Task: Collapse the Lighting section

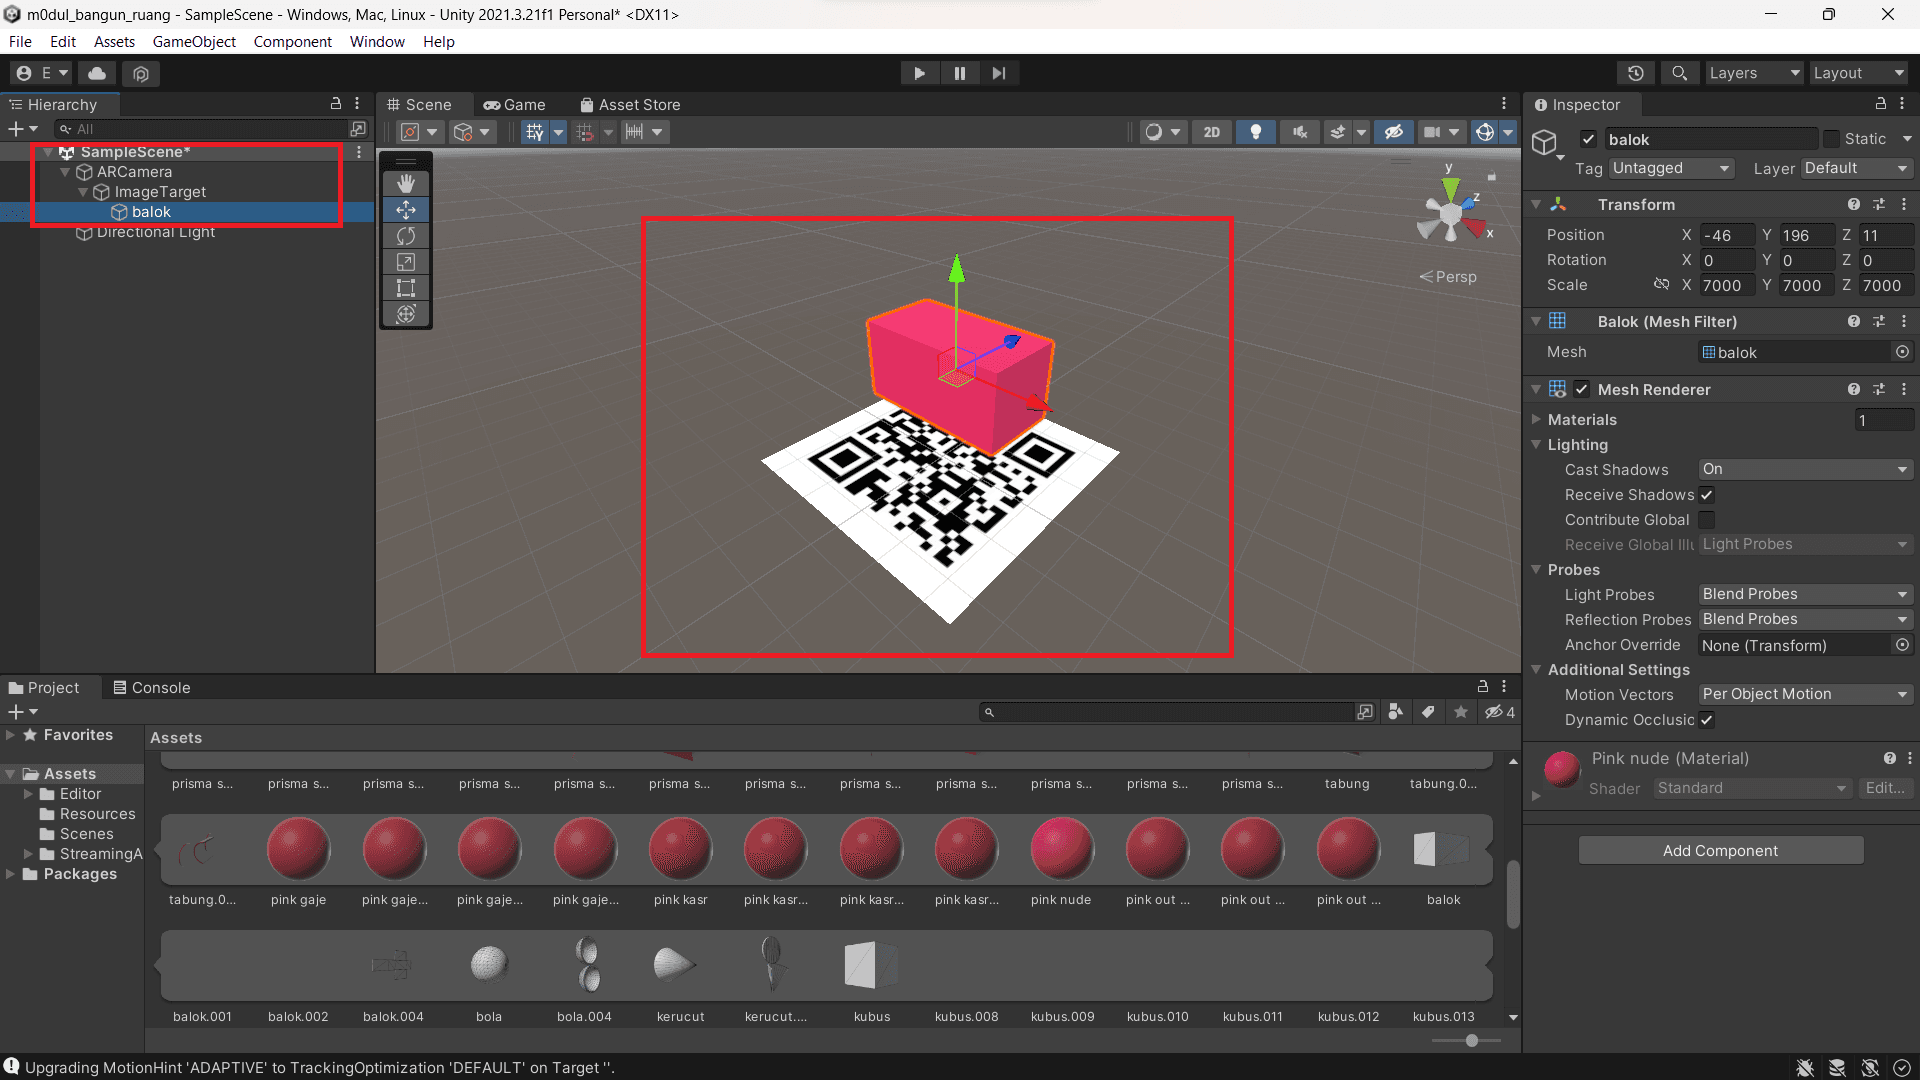Action: coord(1537,445)
